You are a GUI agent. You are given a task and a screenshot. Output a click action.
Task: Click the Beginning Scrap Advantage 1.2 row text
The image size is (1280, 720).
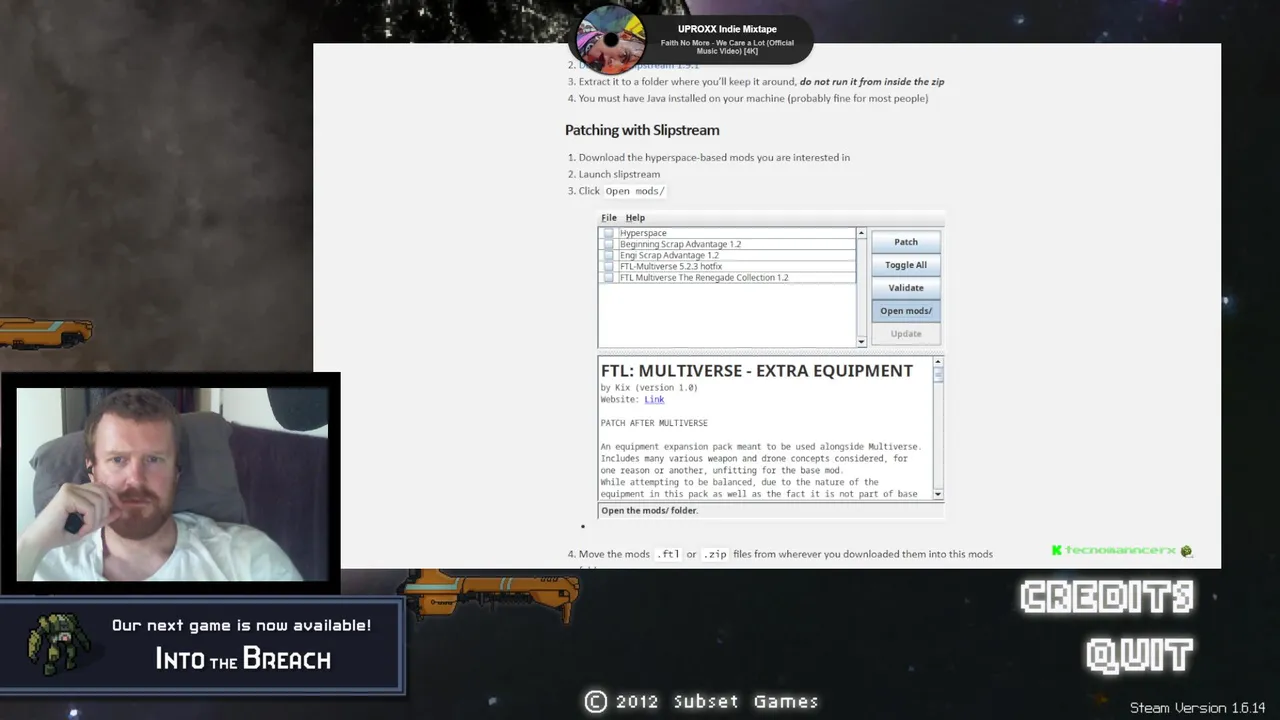[x=680, y=244]
